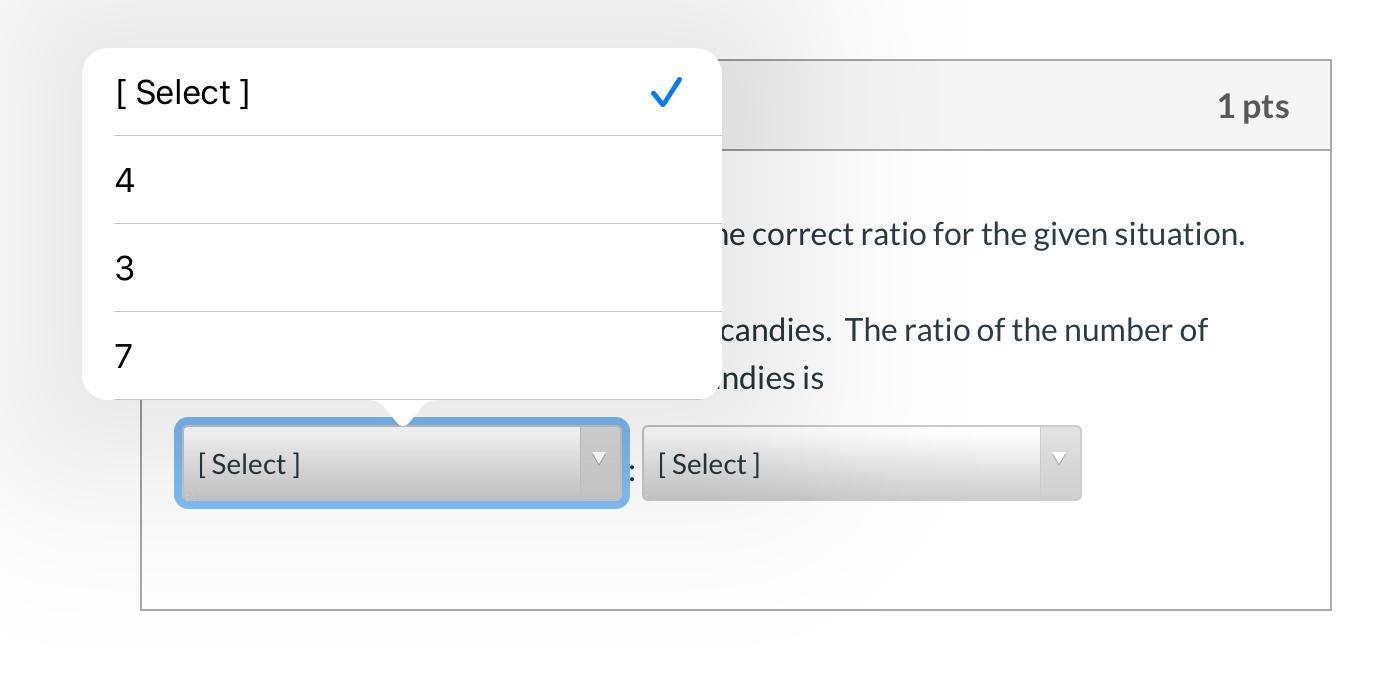This screenshot has width=1387, height=684.
Task: Click the "1 pts" points label
Action: click(x=1252, y=106)
